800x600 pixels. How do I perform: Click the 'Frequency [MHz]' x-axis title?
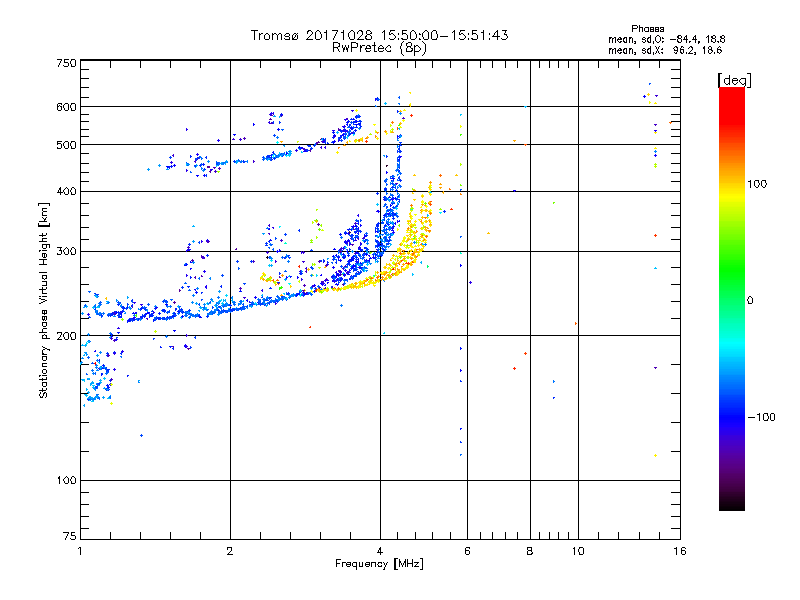pyautogui.click(x=379, y=564)
